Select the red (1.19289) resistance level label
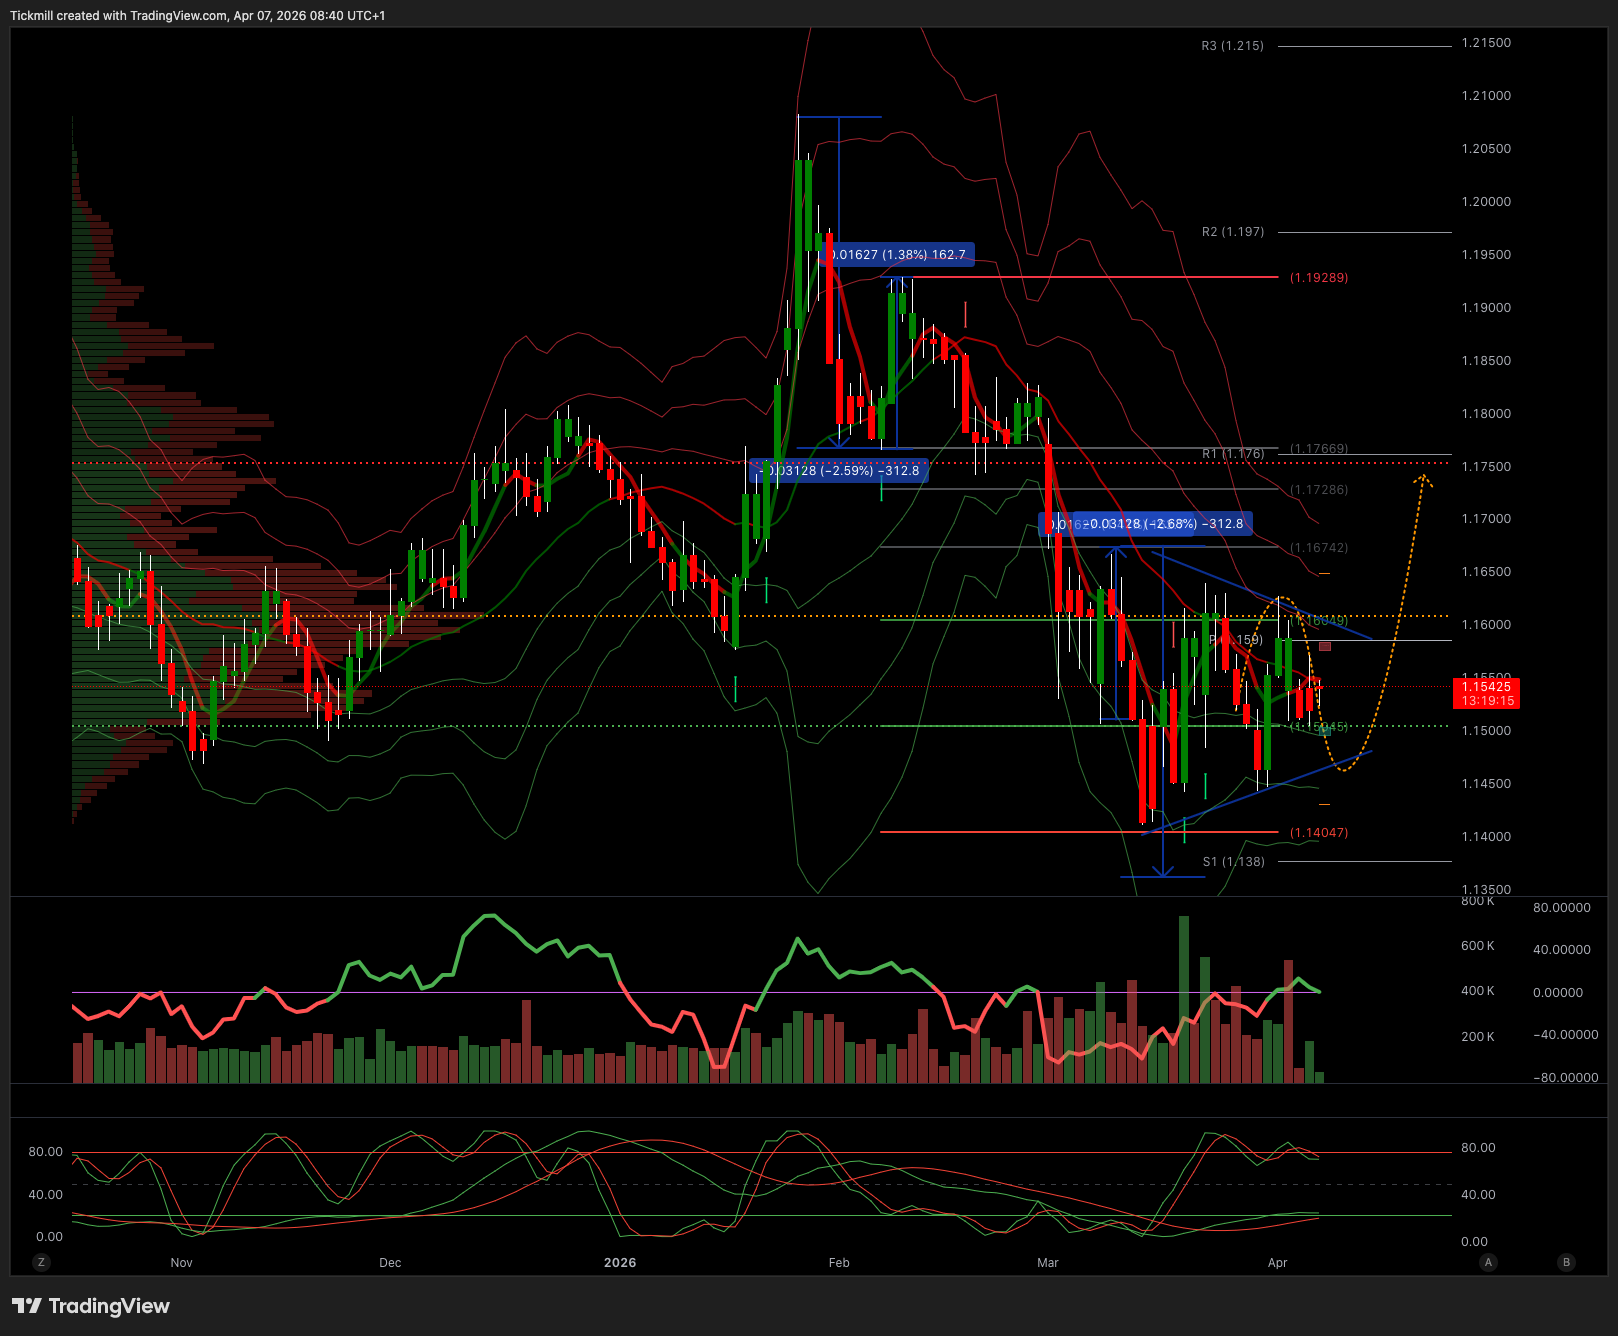The image size is (1618, 1336). (x=1318, y=278)
